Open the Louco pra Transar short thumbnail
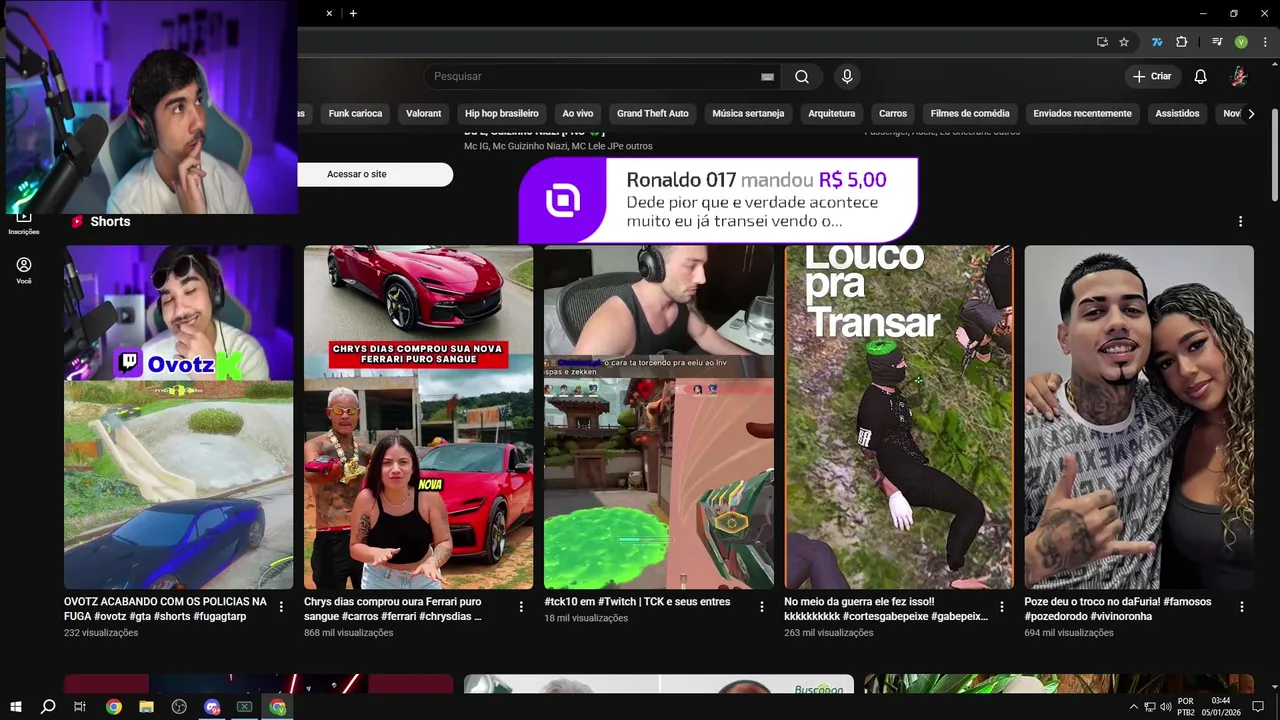 pyautogui.click(x=899, y=417)
